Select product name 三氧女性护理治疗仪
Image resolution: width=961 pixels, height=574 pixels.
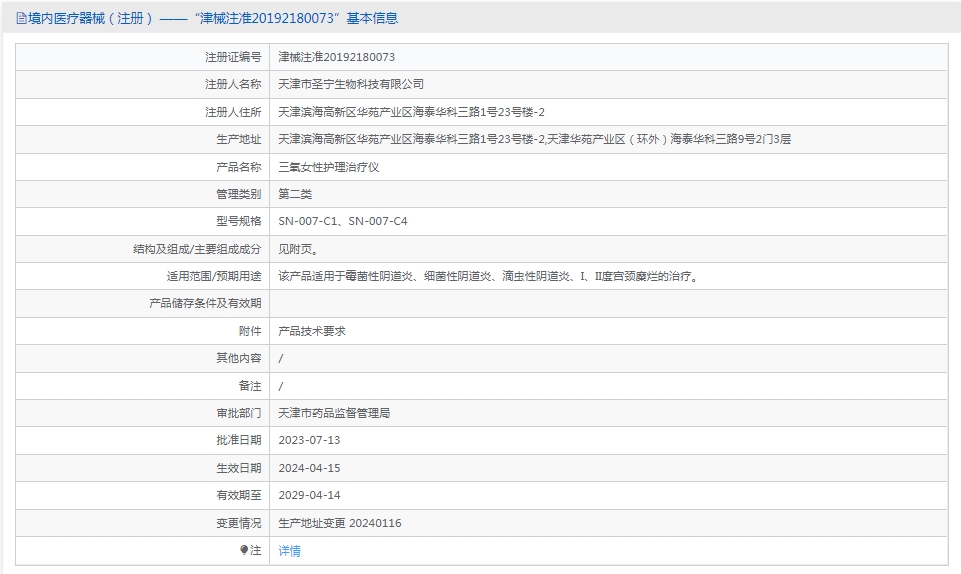[329, 167]
